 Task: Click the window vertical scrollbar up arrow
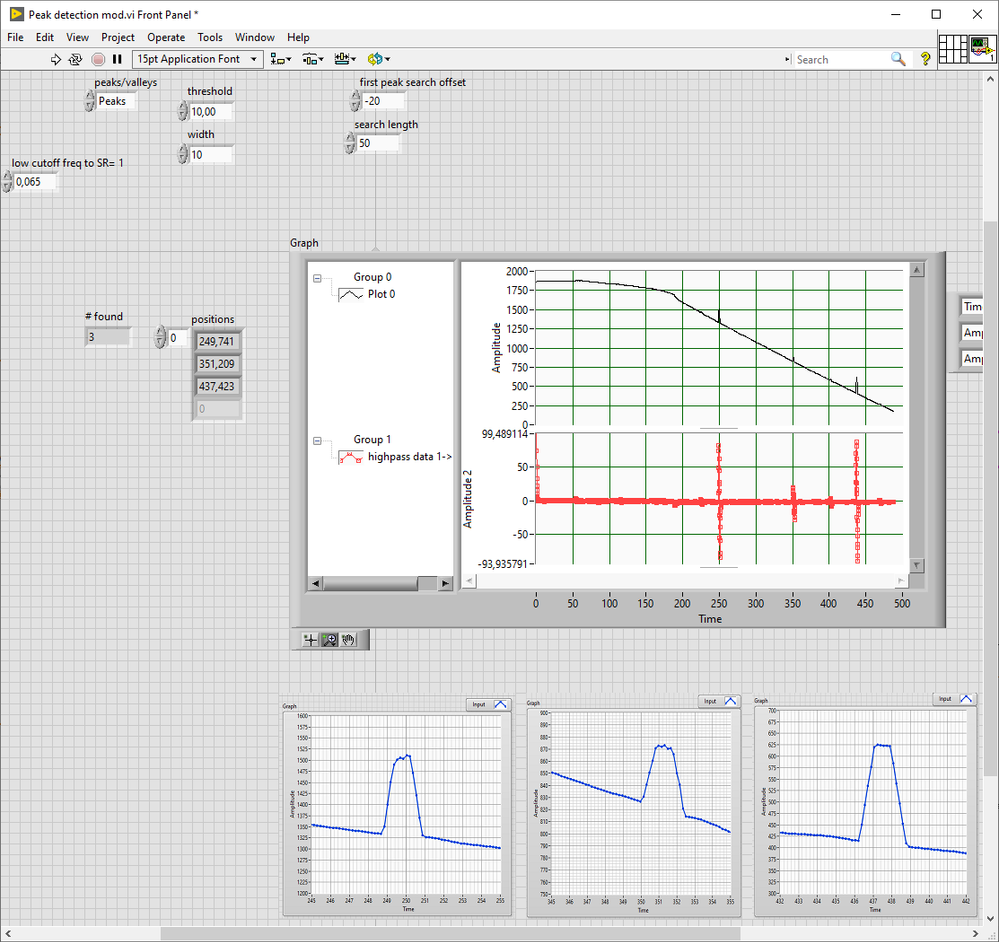[x=990, y=80]
